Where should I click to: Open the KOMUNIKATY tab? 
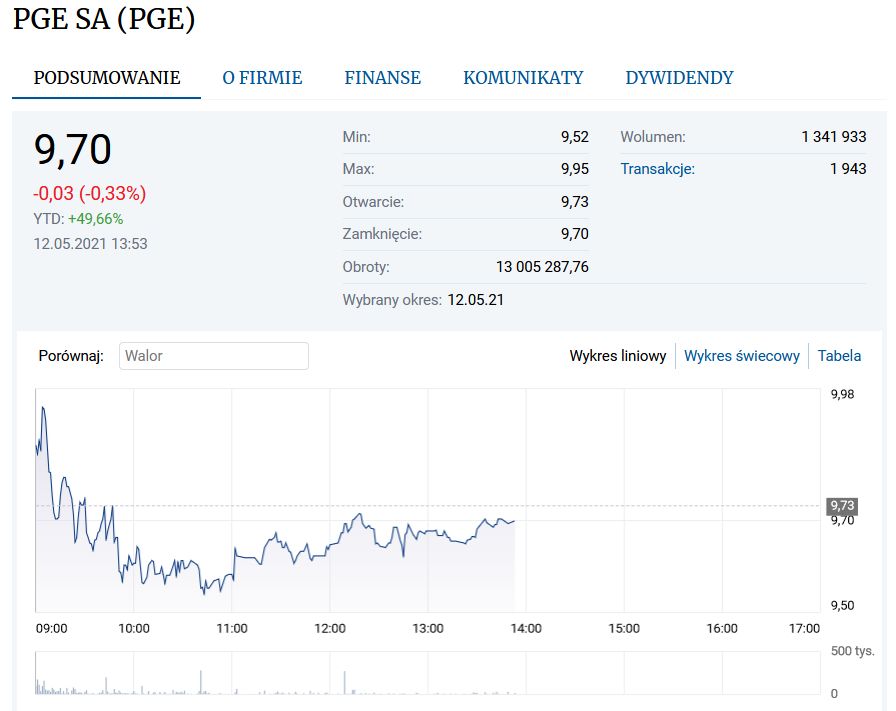pos(523,78)
